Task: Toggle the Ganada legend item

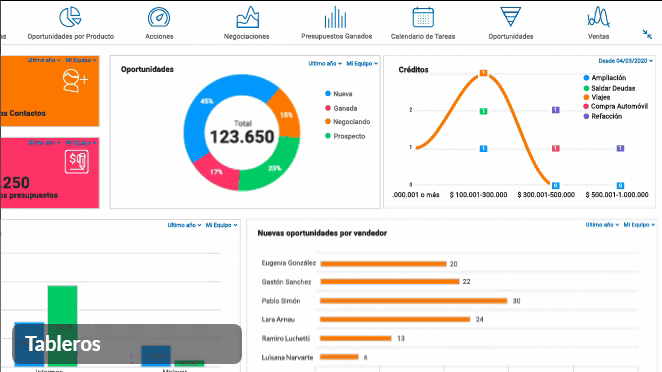Action: [x=341, y=109]
